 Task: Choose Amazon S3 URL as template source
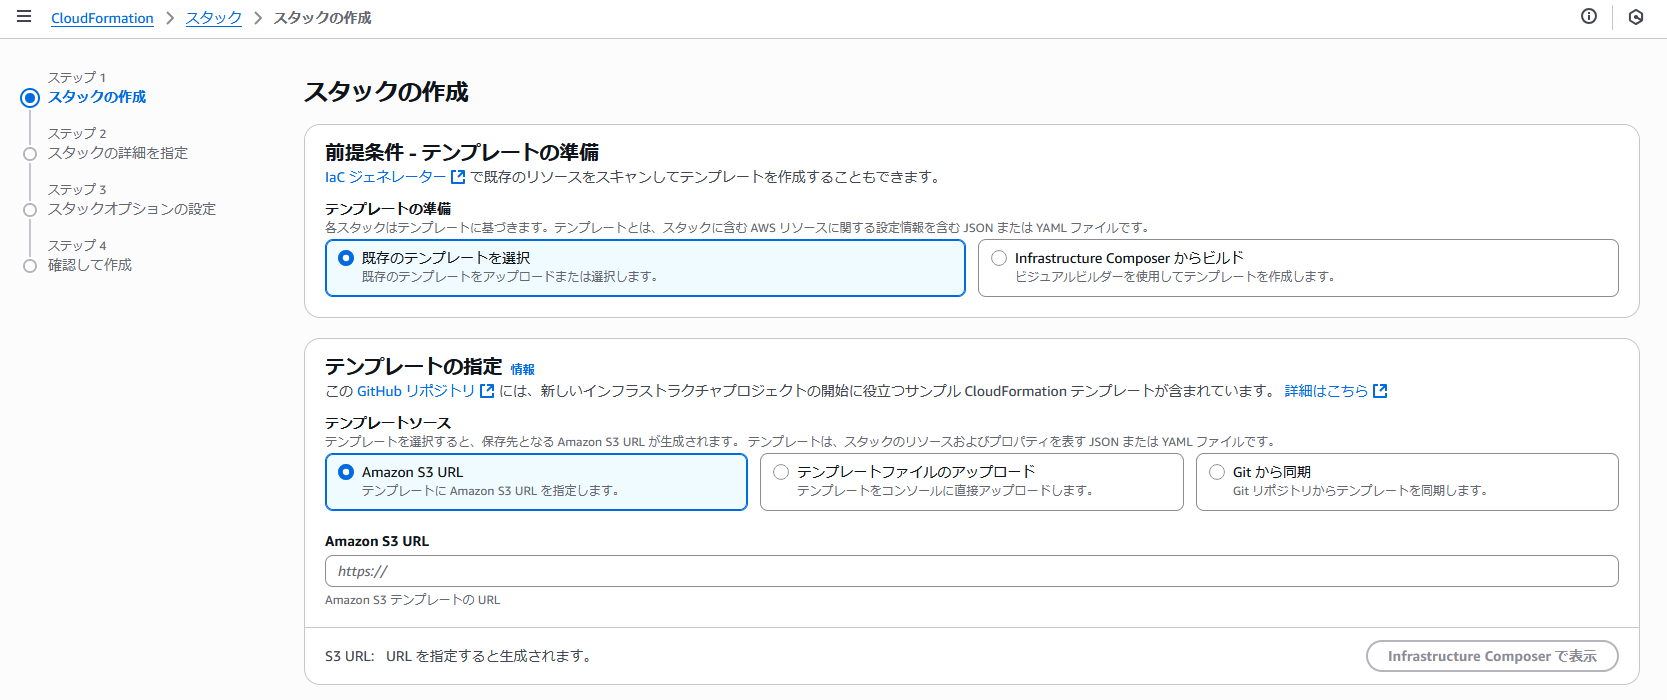(x=346, y=472)
